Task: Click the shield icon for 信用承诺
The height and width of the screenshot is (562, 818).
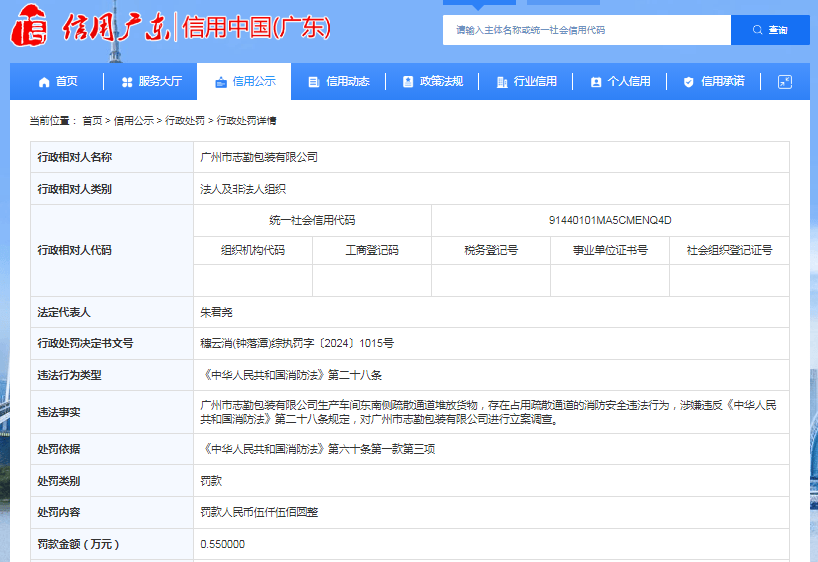Action: (x=689, y=82)
